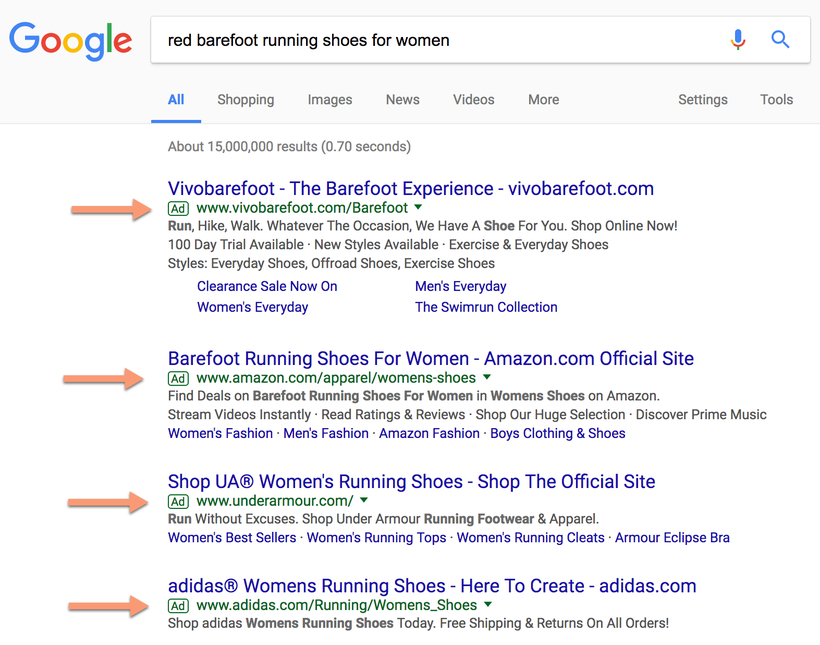Open the Settings menu

tap(703, 99)
